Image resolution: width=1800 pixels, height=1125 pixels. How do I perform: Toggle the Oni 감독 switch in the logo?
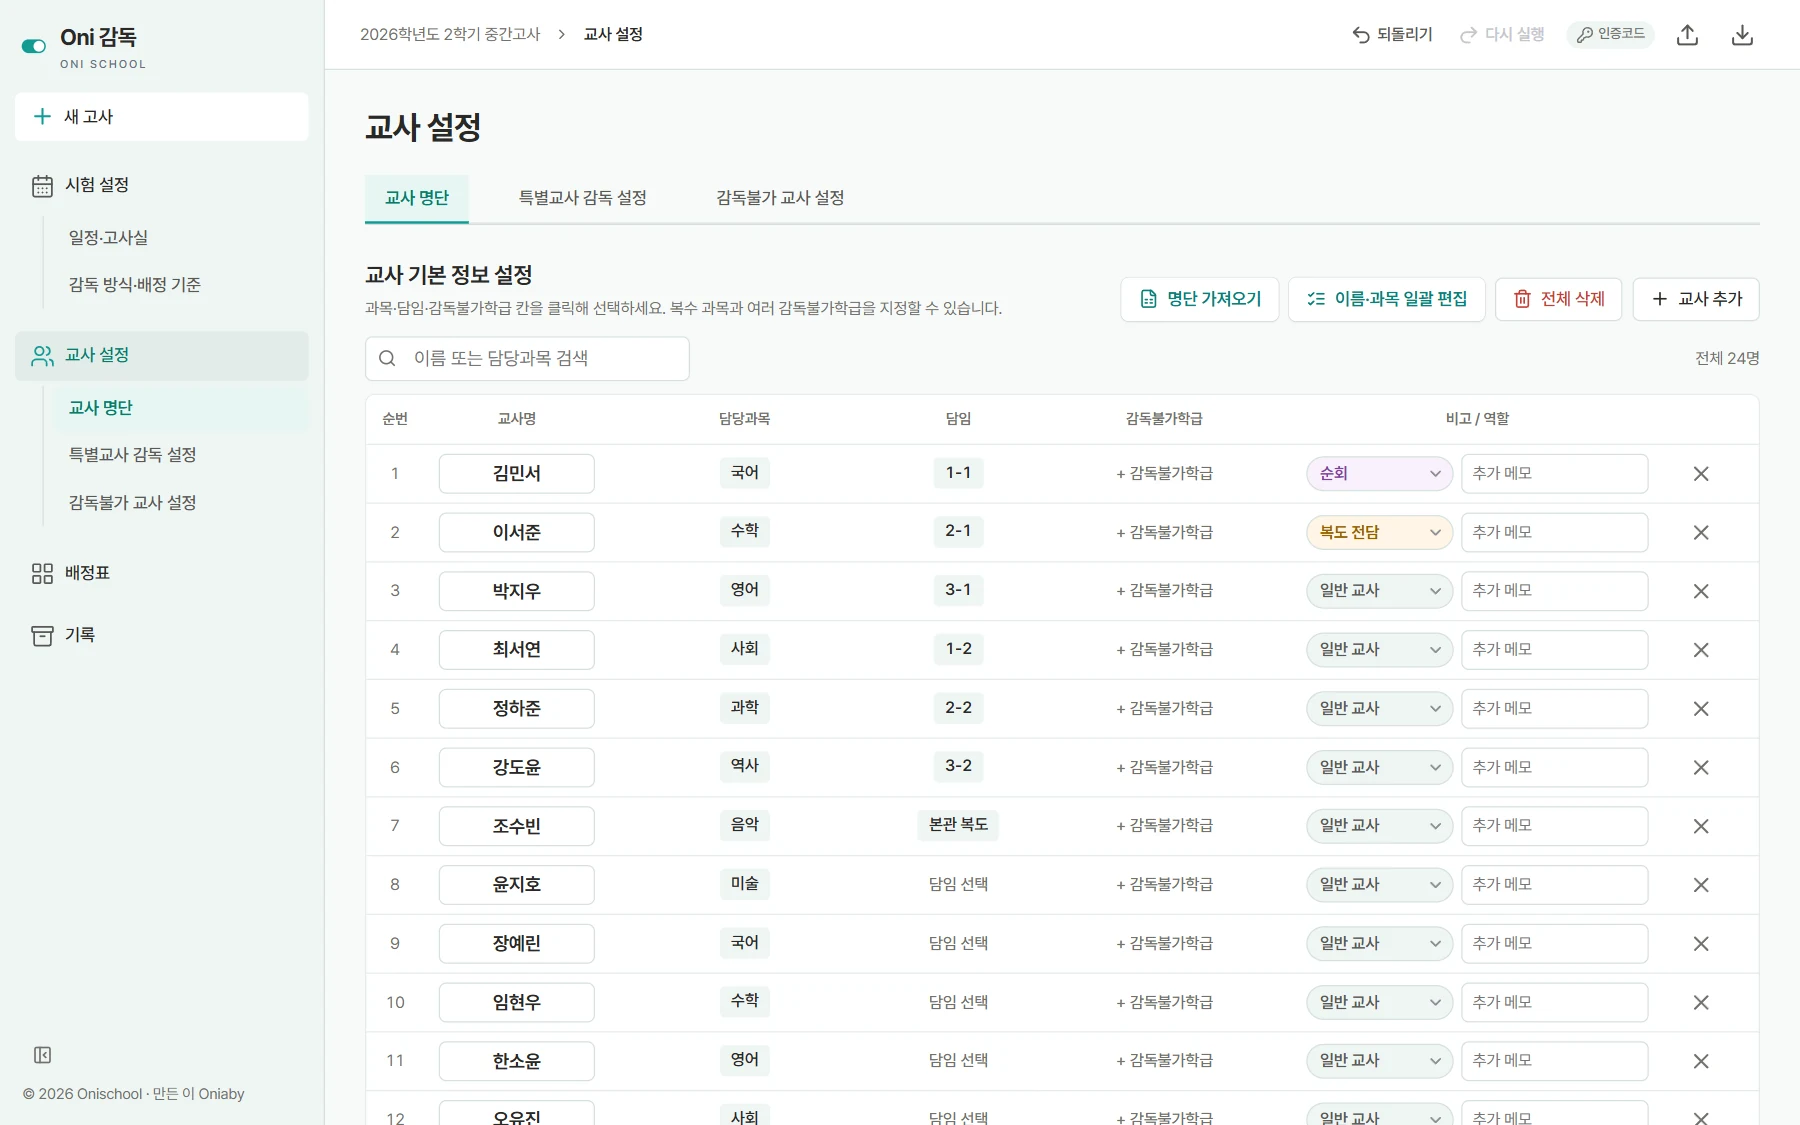coord(34,46)
